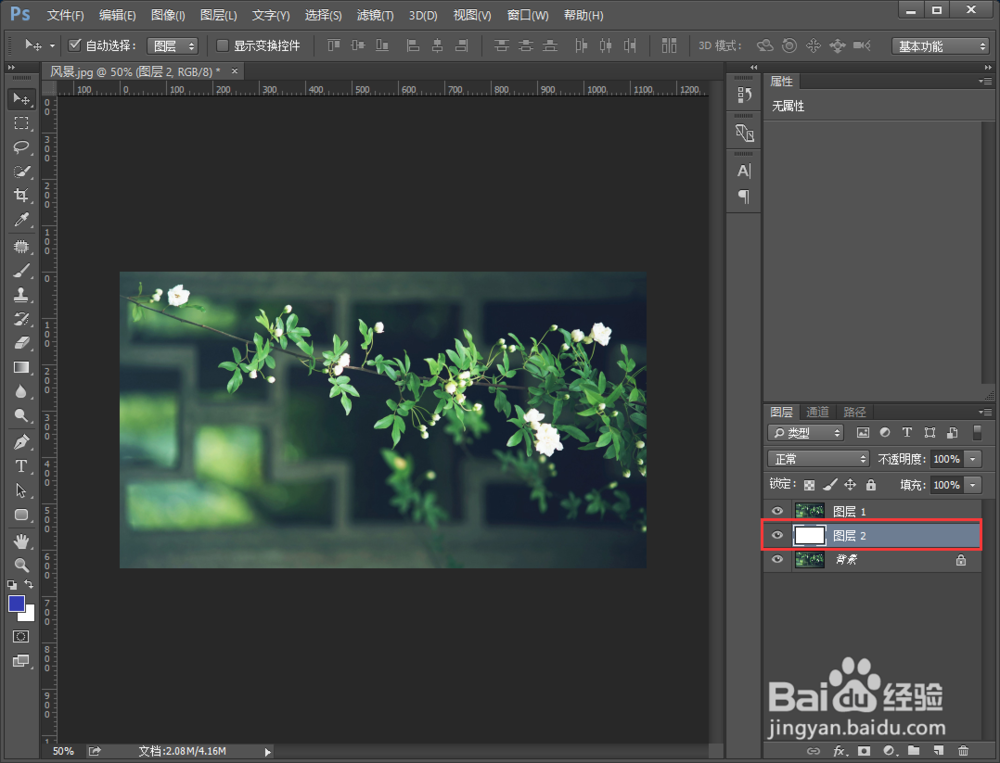This screenshot has width=1000, height=763.
Task: Hide the 背景 layer eye icon
Action: point(777,559)
